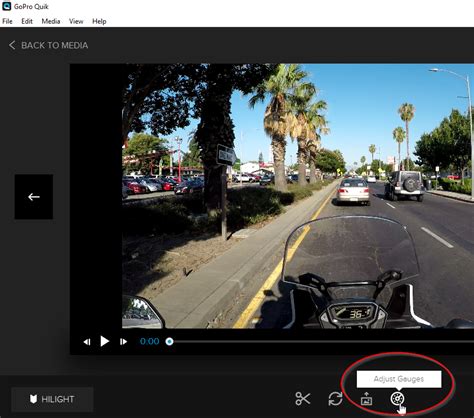Click the playhead on the timeline
Viewport: 474px width, 418px height.
point(169,341)
